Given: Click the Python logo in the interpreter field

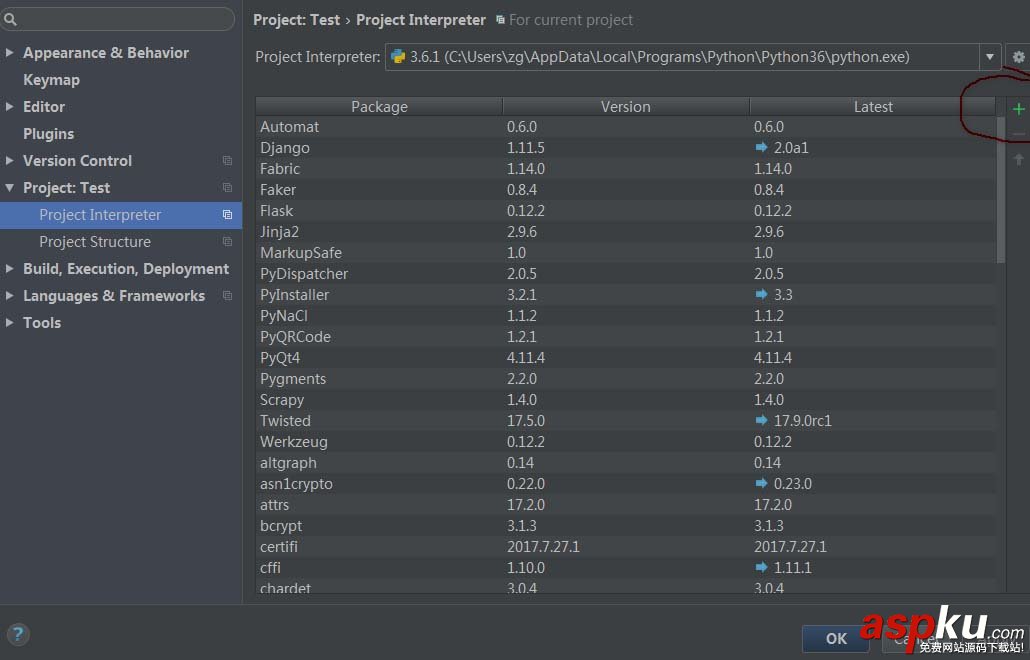Looking at the screenshot, I should tap(399, 57).
